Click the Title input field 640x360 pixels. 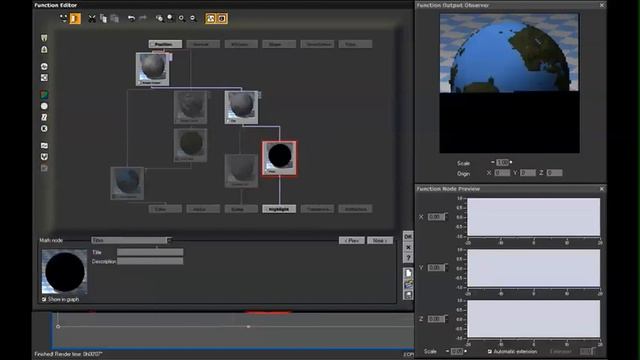click(x=150, y=252)
